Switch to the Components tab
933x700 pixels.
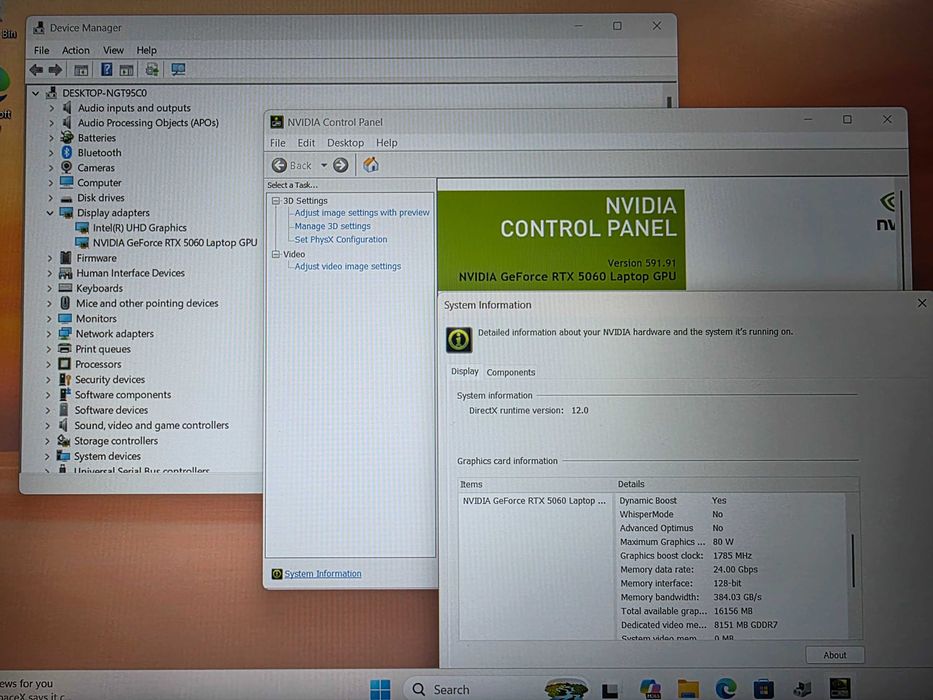pos(511,372)
